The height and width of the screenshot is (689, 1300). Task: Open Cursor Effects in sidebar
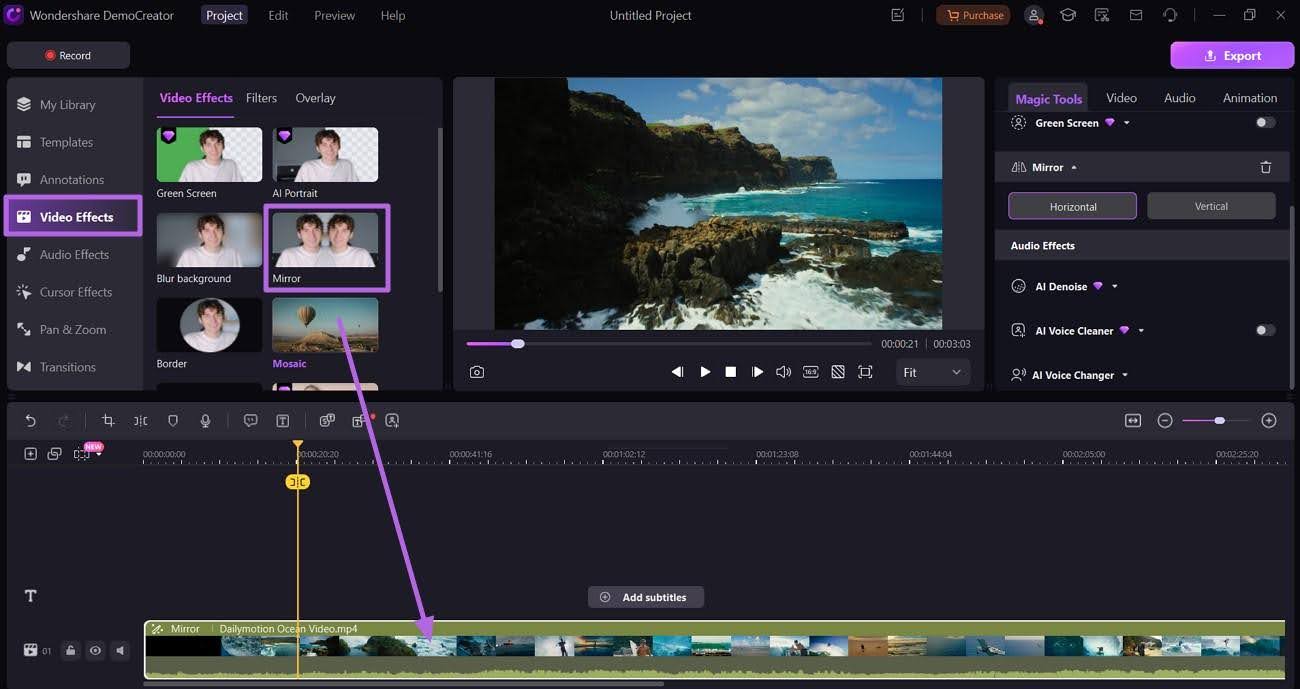click(74, 292)
